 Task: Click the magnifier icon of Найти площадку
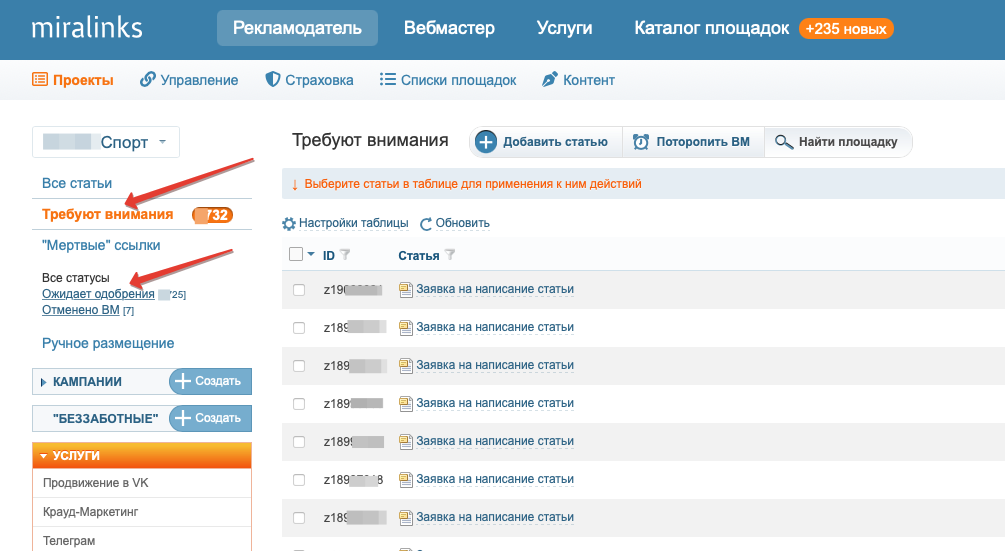783,142
